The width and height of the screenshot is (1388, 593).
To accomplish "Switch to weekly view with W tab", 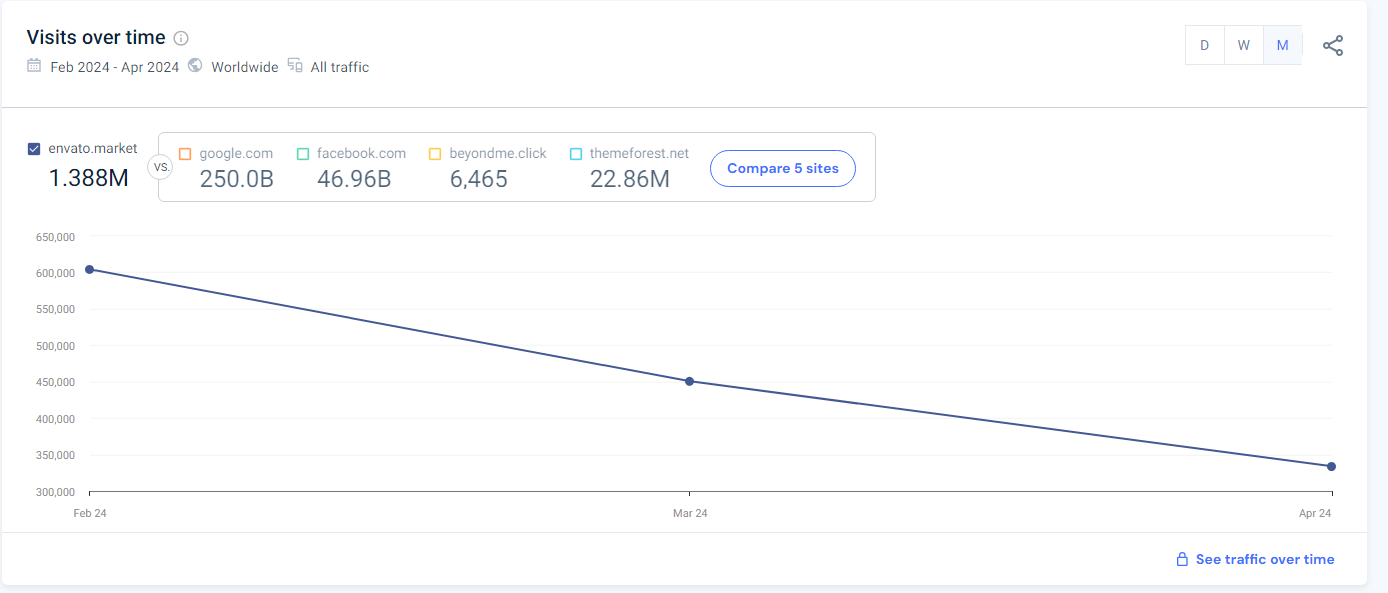I will click(1243, 46).
